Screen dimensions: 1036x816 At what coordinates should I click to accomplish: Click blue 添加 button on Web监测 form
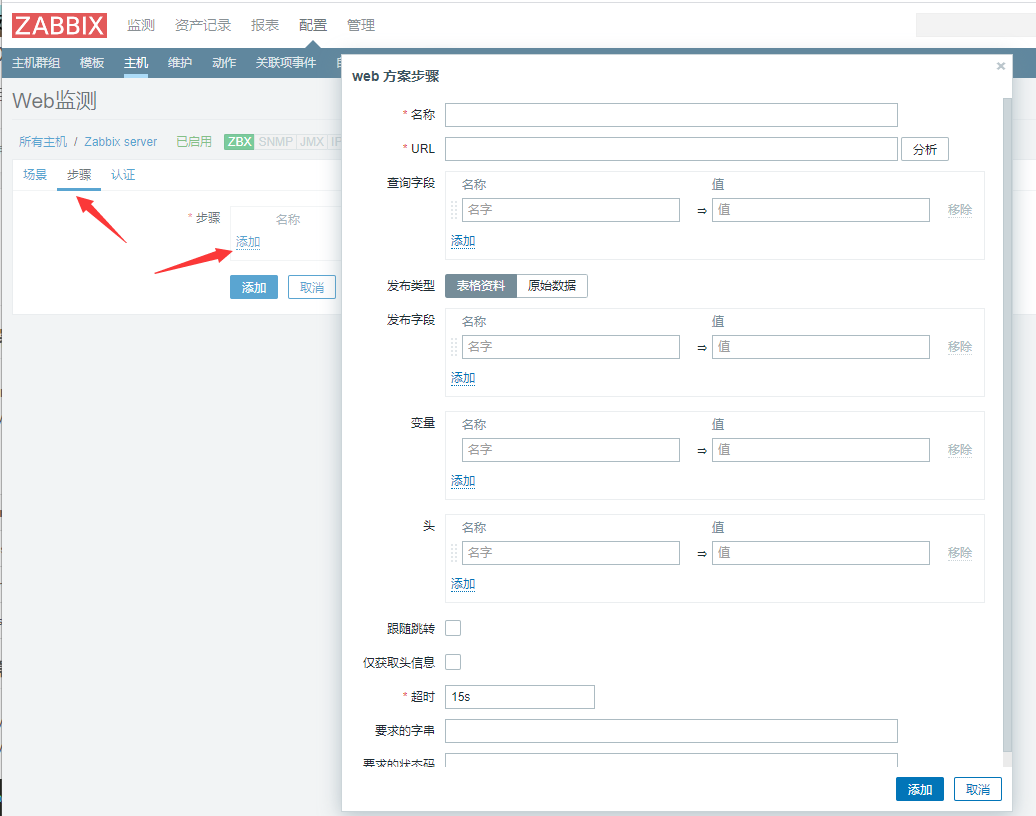click(x=254, y=287)
